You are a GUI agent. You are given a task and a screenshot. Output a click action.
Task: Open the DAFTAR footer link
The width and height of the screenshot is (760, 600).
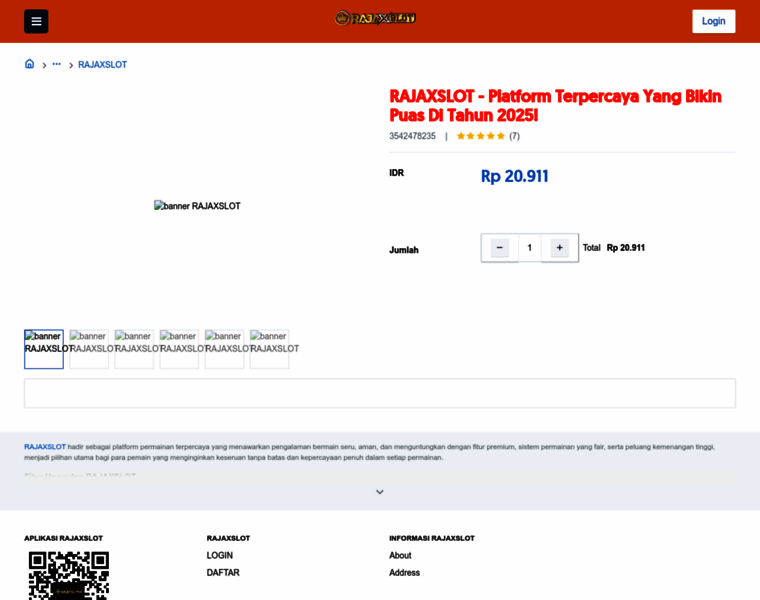point(223,572)
